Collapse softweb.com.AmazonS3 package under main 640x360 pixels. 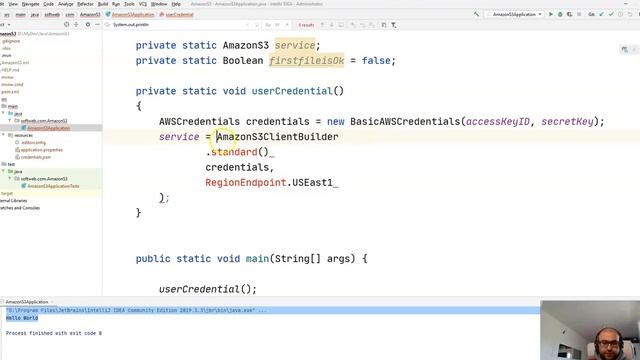click(x=10, y=120)
